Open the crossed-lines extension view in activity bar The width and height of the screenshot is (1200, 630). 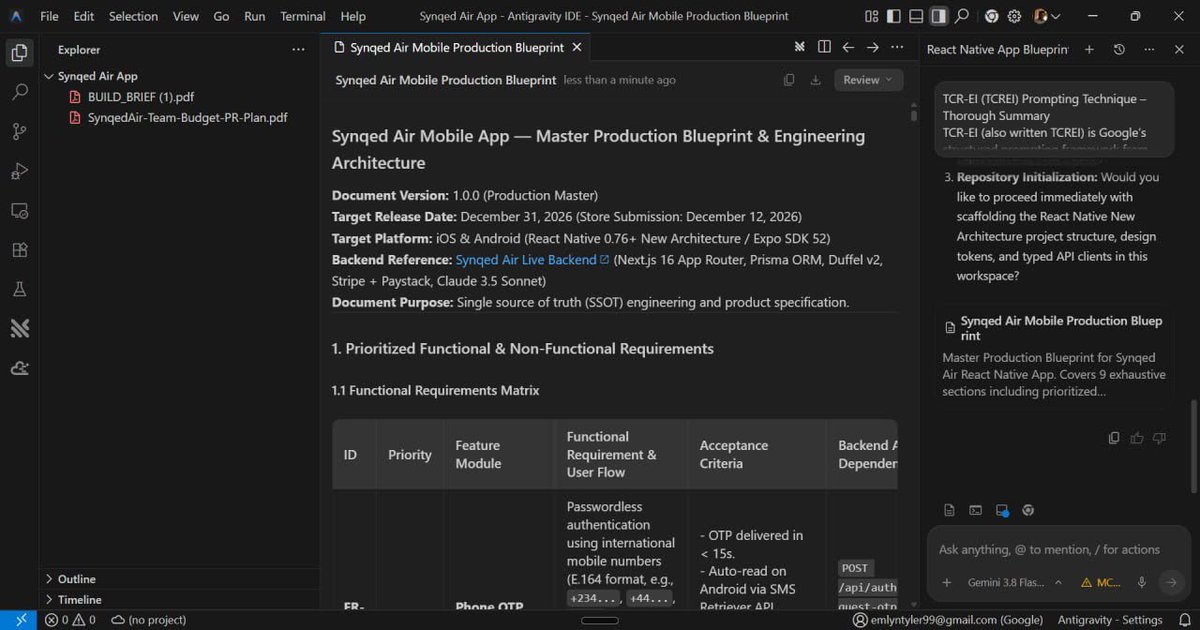click(x=19, y=328)
